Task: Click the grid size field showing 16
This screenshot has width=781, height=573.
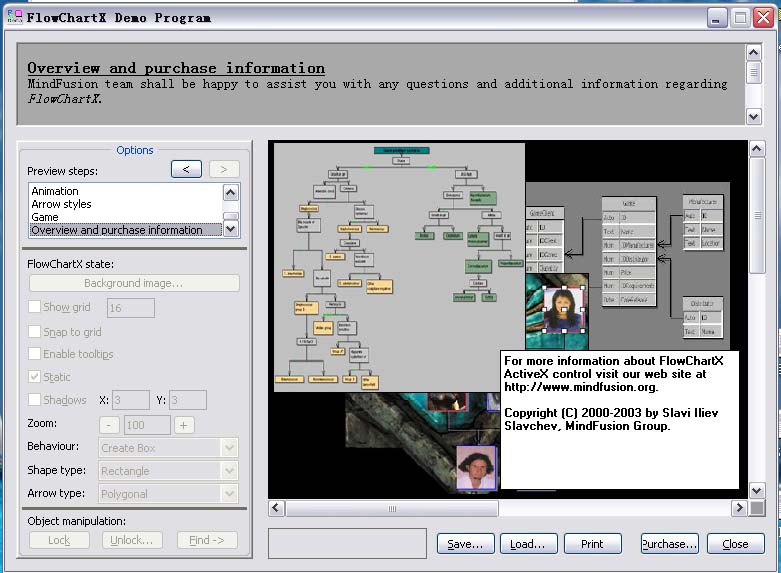Action: click(x=130, y=308)
